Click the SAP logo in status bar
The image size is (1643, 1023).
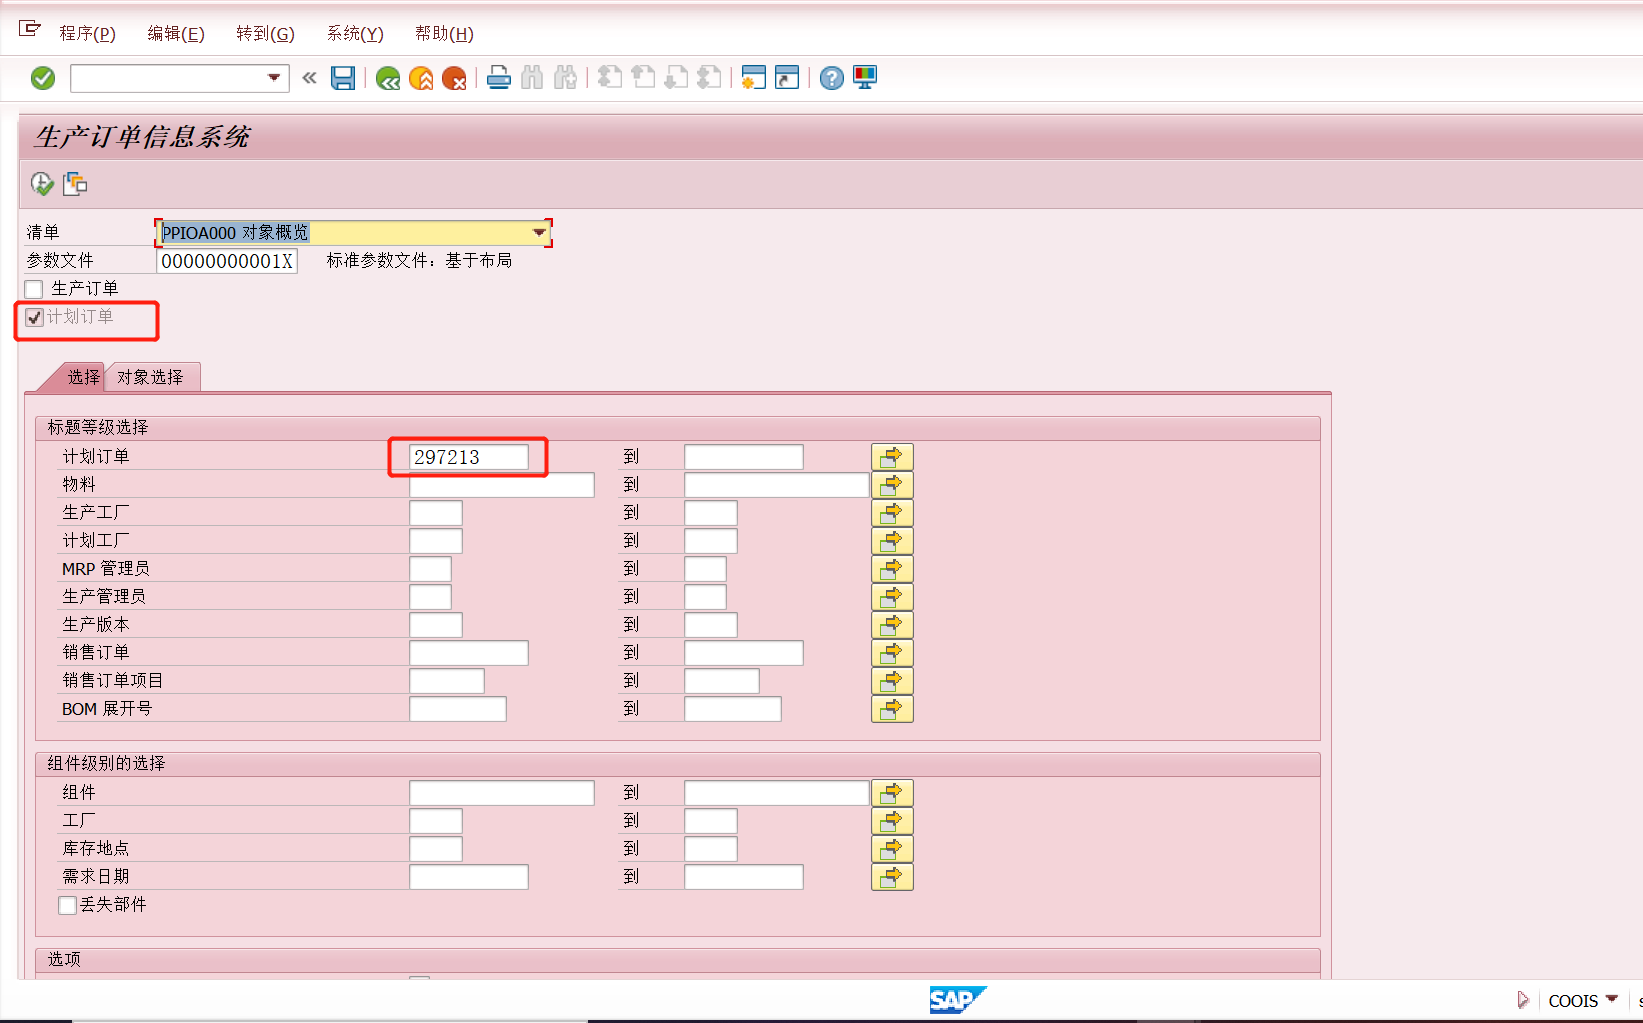pyautogui.click(x=957, y=999)
